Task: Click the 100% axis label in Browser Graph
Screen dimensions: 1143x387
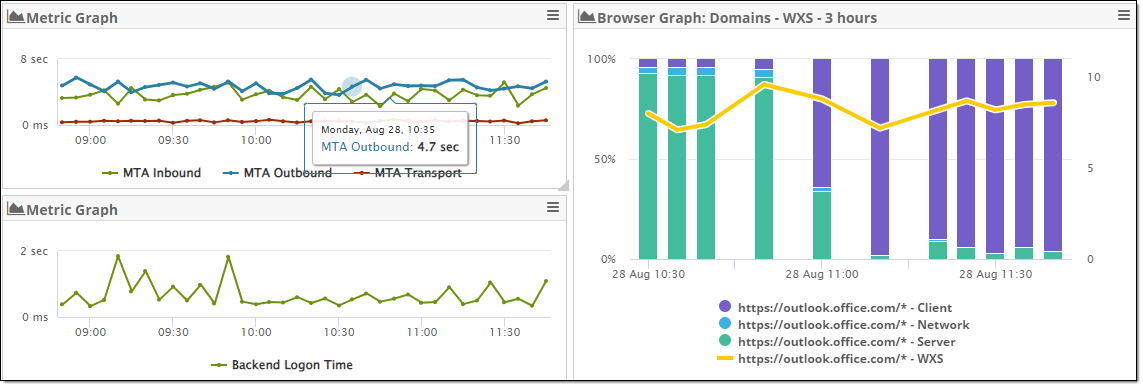Action: pyautogui.click(x=601, y=59)
